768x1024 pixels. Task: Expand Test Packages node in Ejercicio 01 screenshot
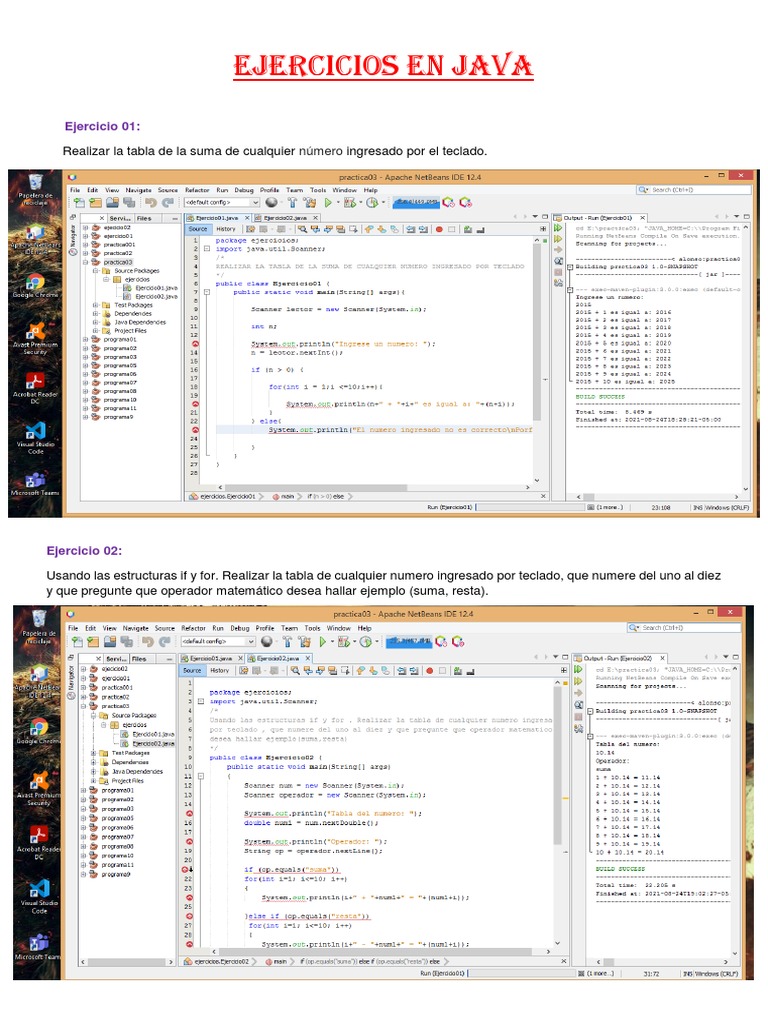[95, 305]
